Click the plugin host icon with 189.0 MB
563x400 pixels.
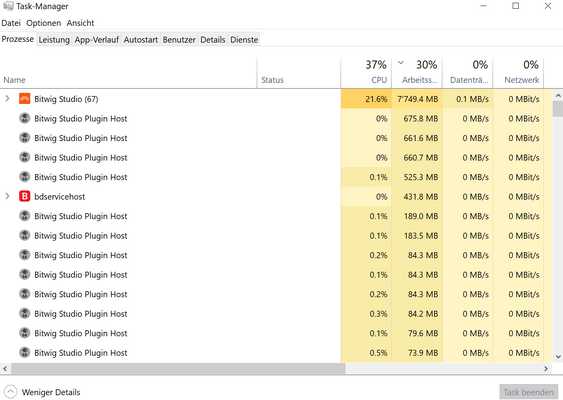tap(24, 216)
